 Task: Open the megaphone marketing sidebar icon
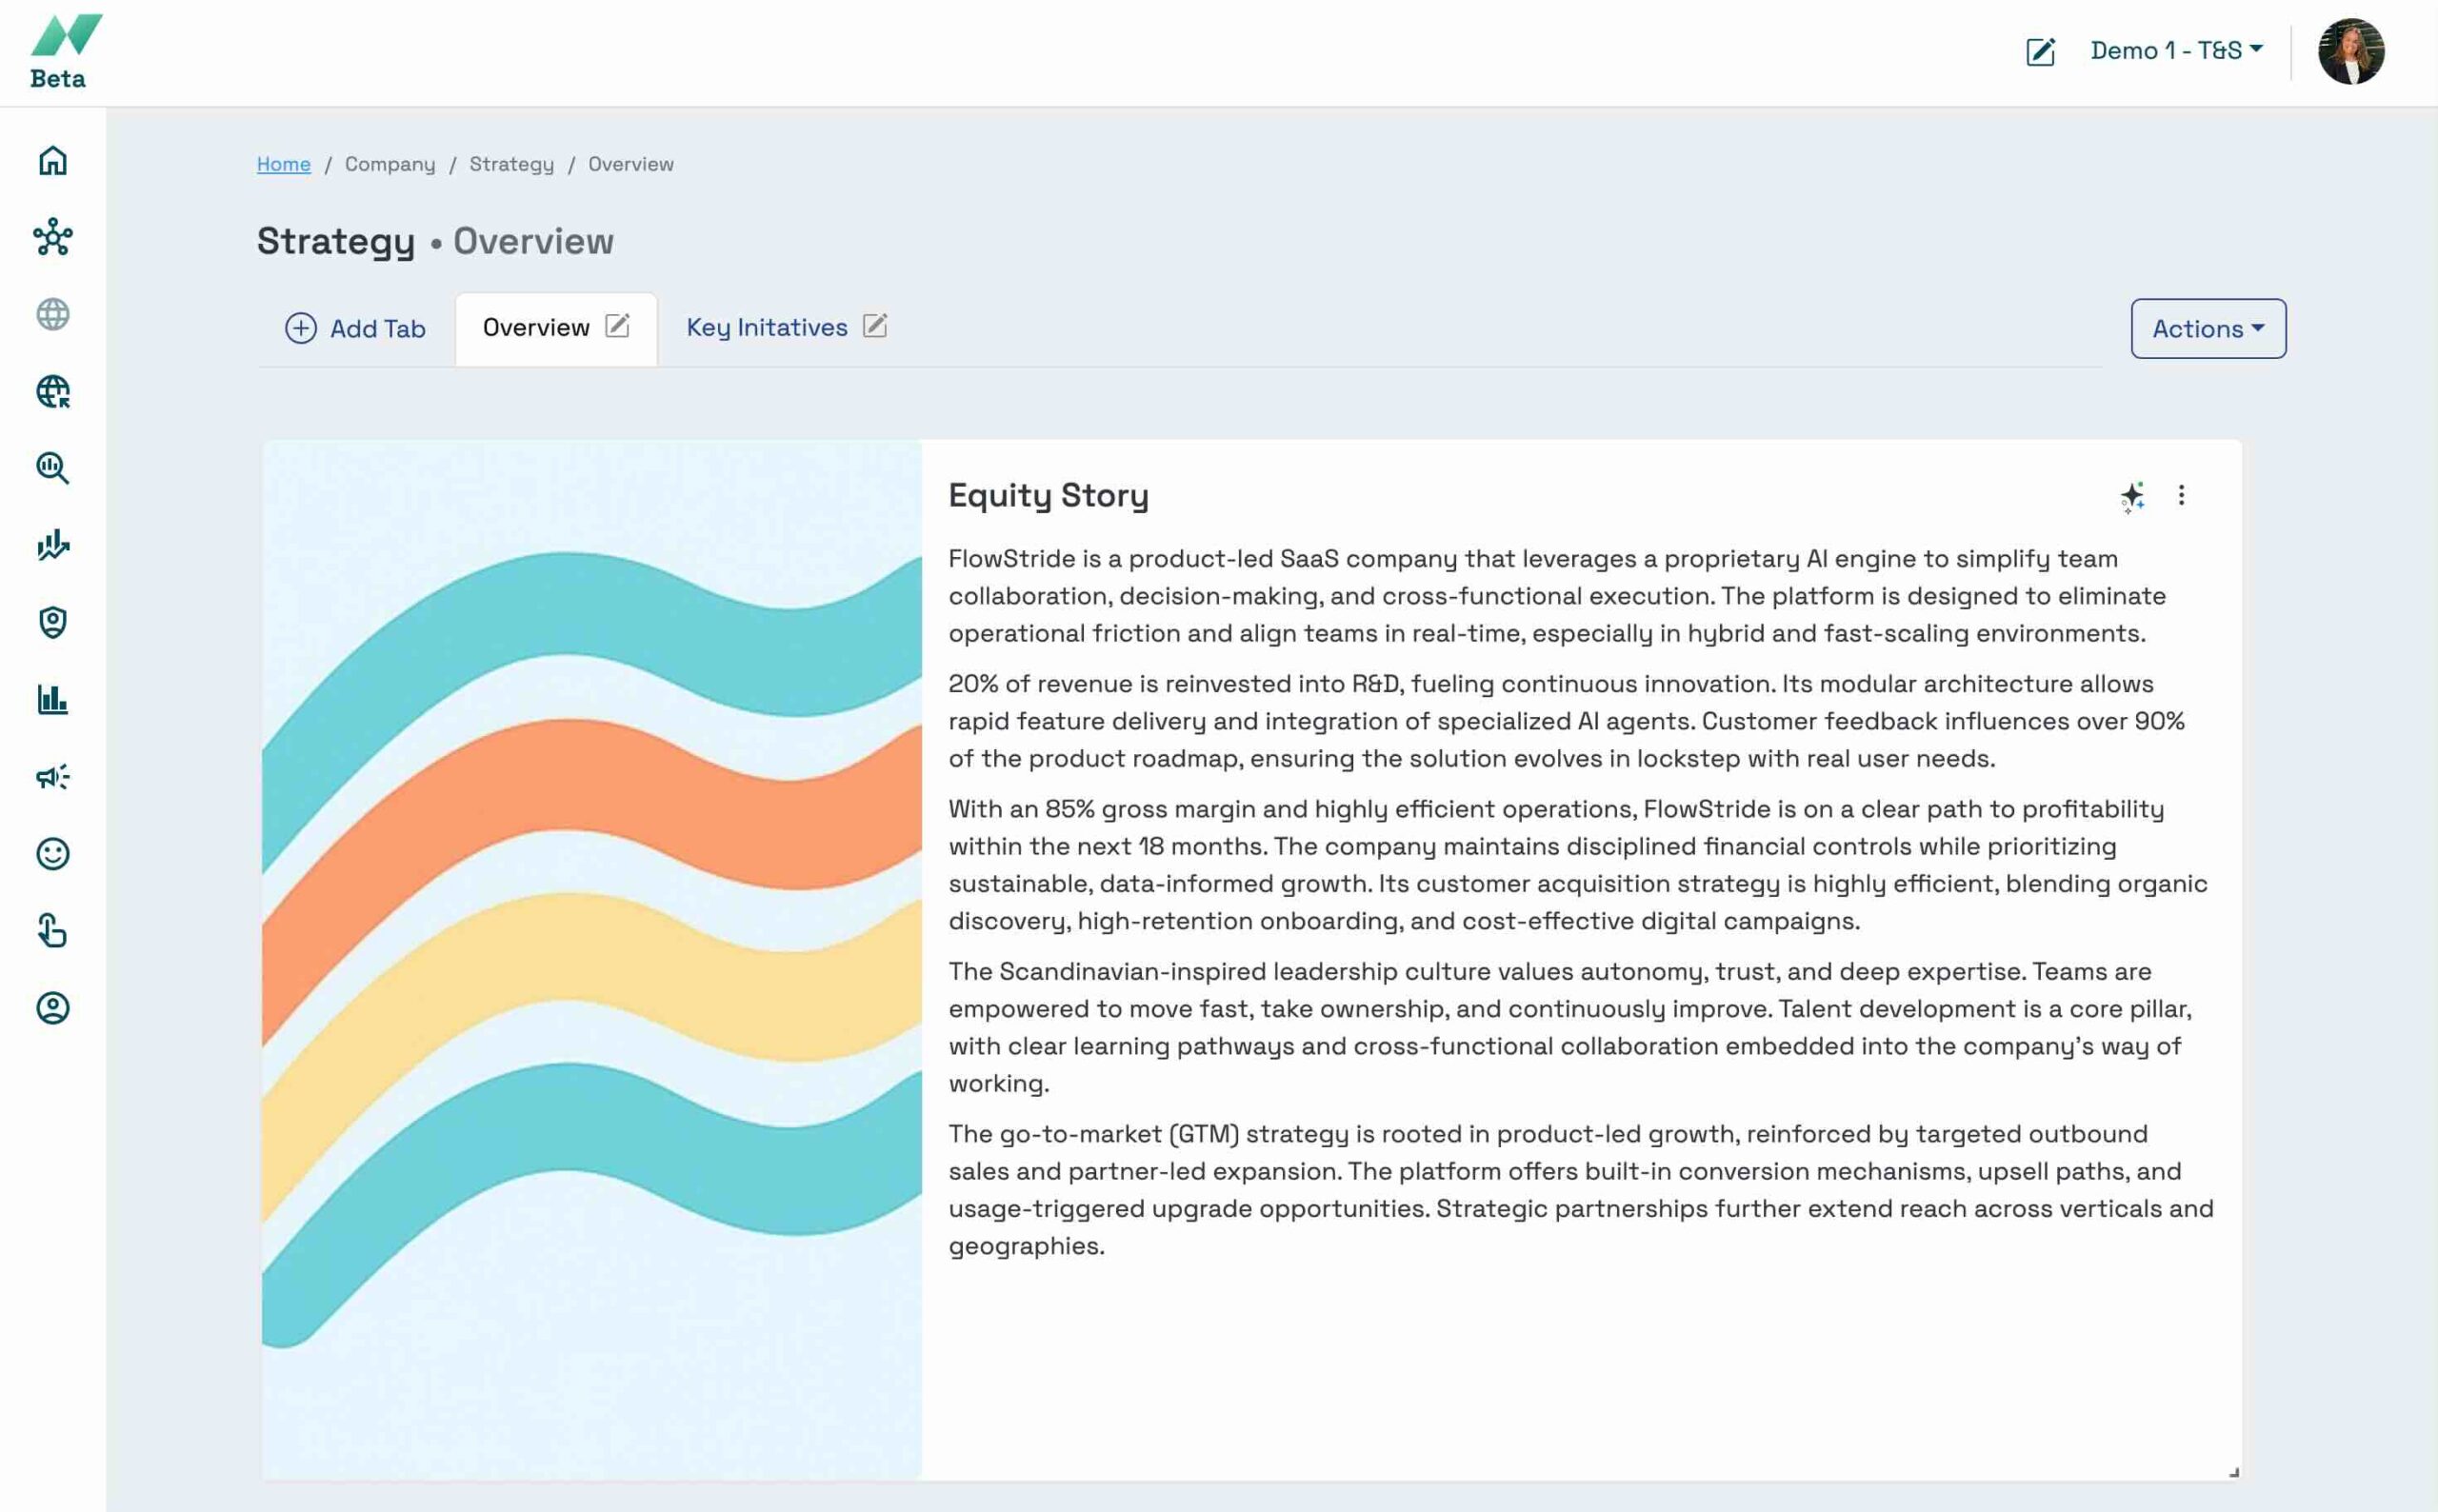tap(53, 777)
